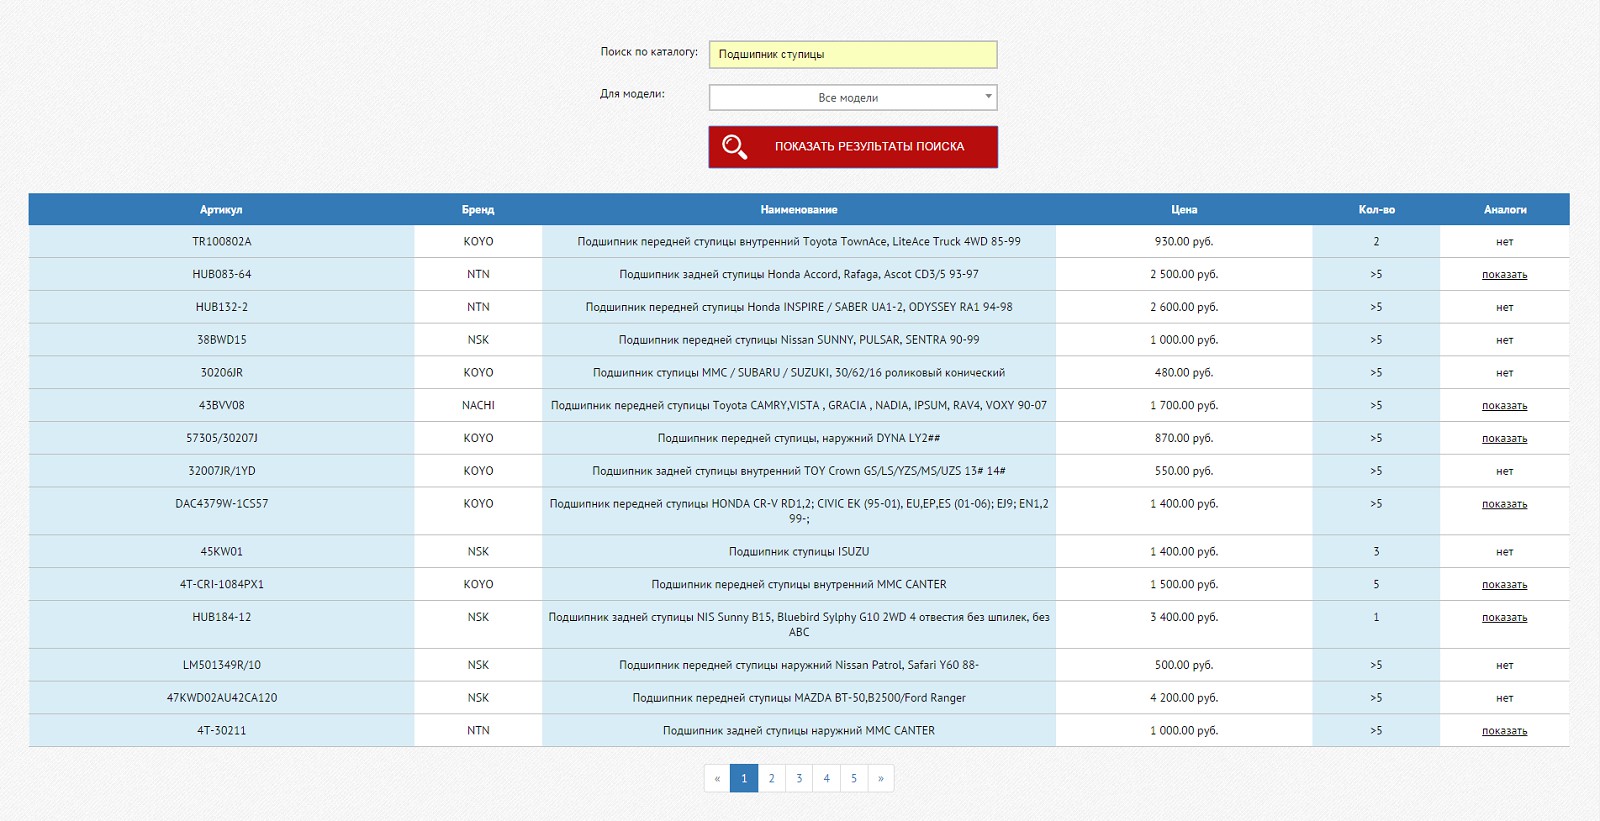Click name 'Подшипник ступицы ISUZU'
Screen dimensions: 1600x821
[799, 552]
